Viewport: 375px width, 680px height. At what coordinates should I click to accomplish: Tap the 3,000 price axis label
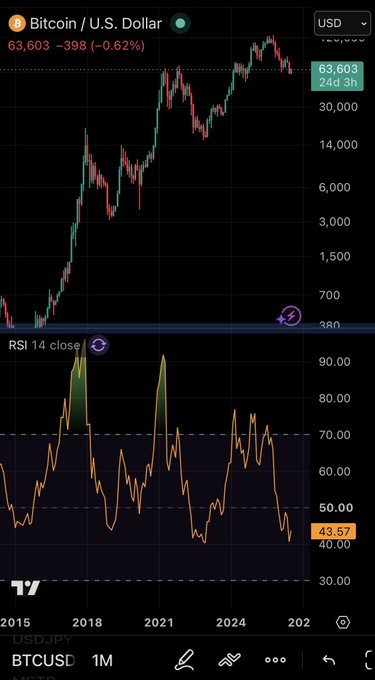click(x=335, y=222)
